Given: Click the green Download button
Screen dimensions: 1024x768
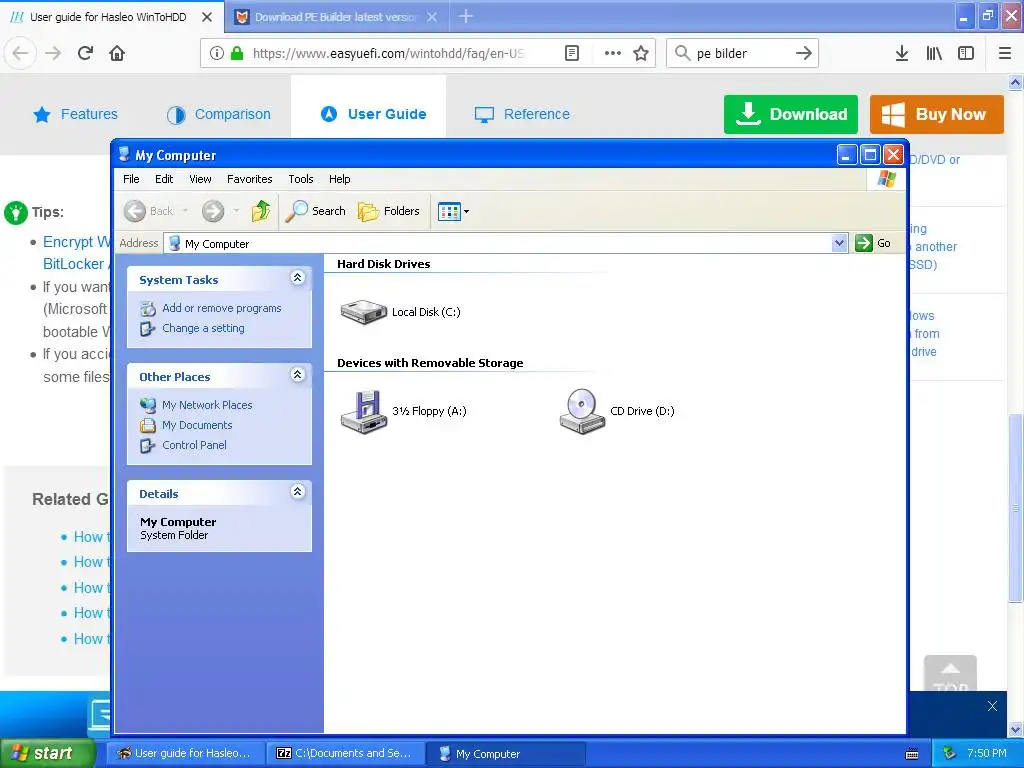Looking at the screenshot, I should coord(791,114).
